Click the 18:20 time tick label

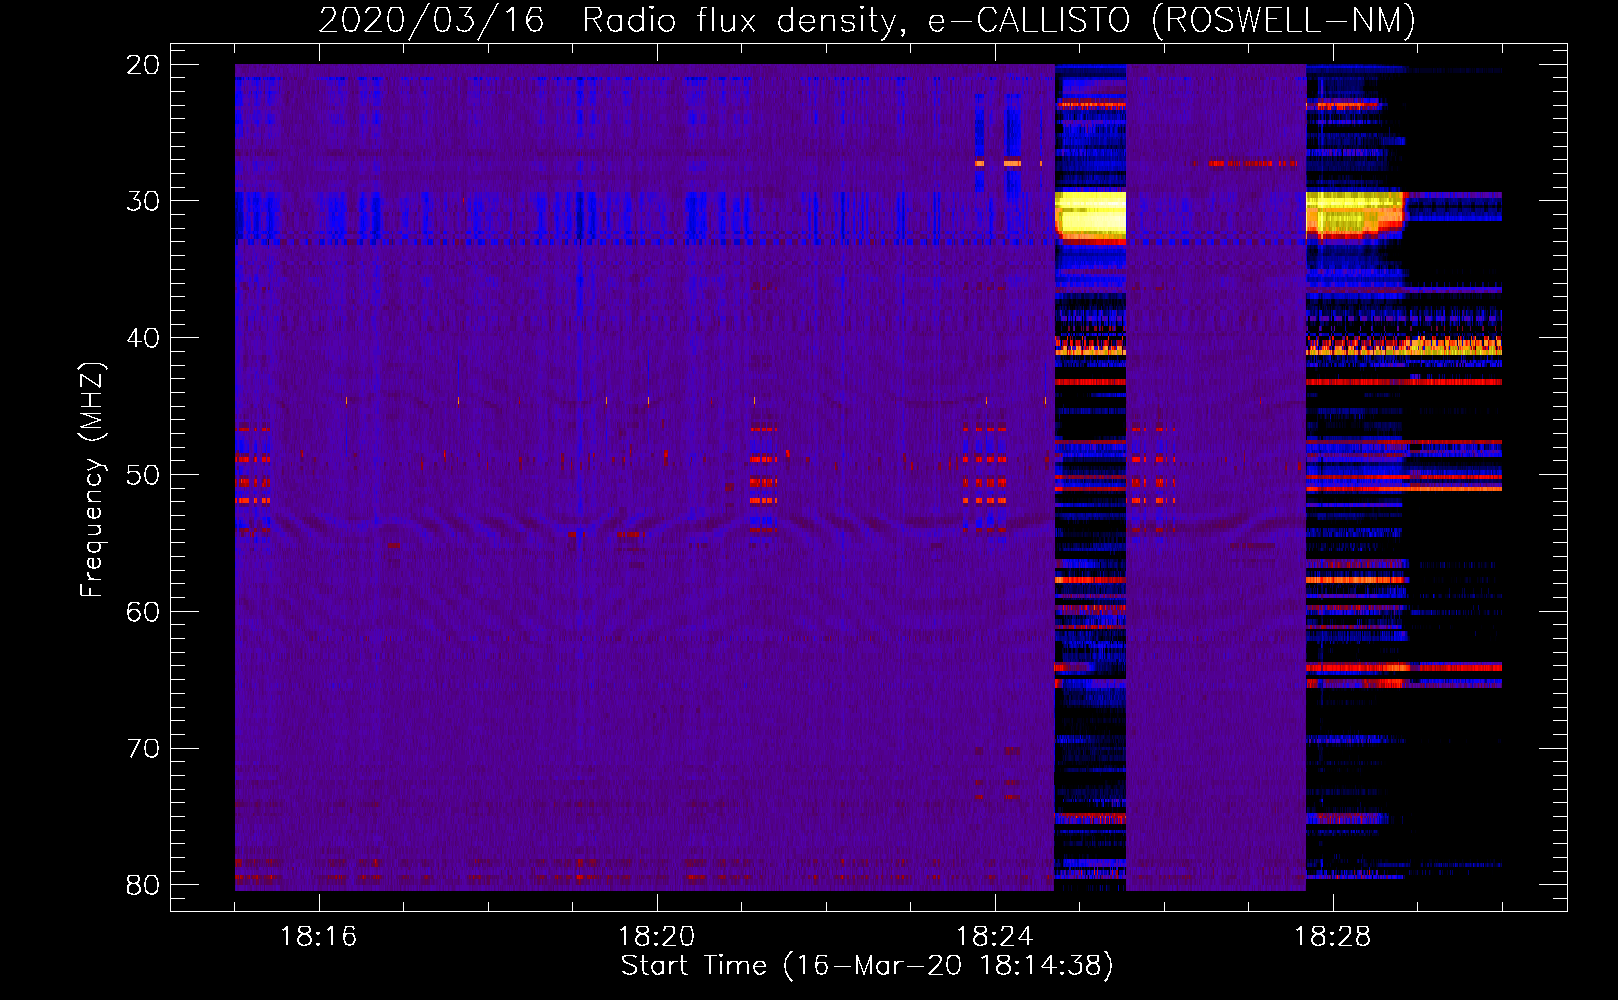tap(657, 937)
